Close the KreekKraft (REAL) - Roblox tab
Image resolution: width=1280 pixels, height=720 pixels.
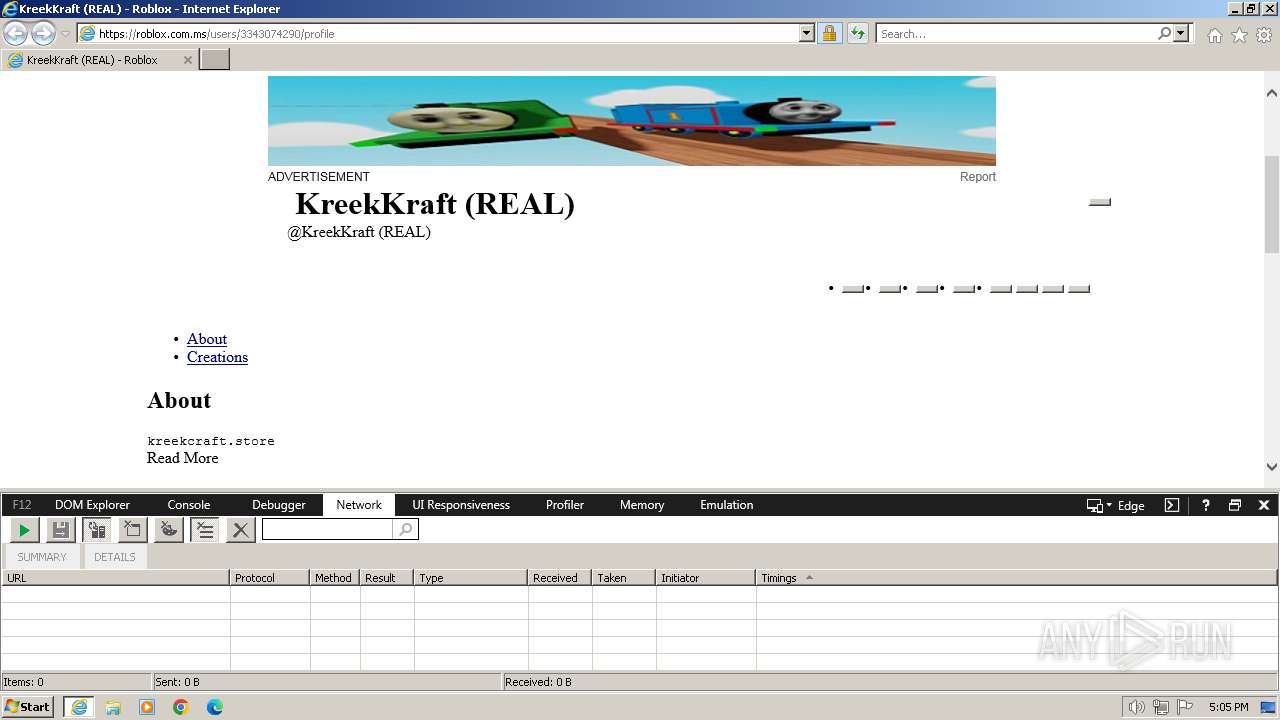click(x=187, y=60)
